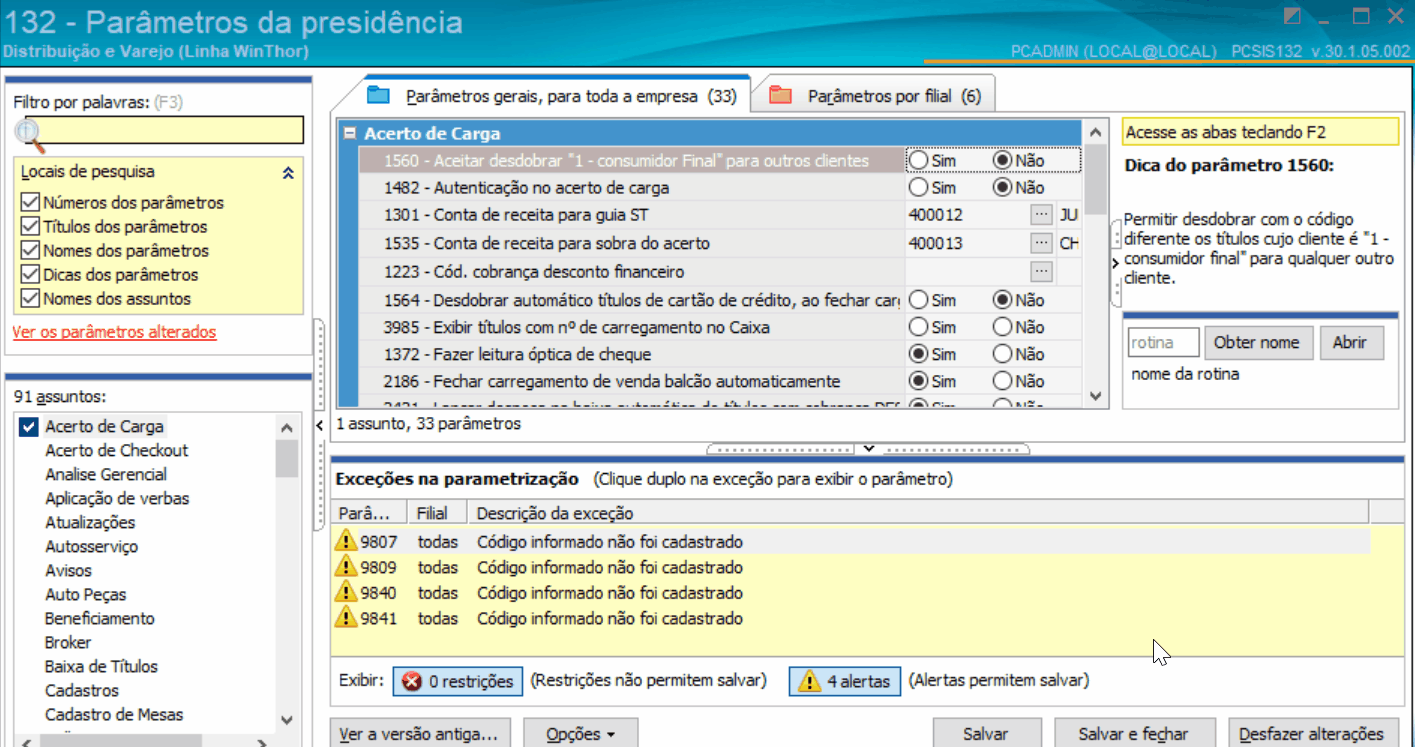
Task: Click the rotina input field
Action: pos(1163,342)
